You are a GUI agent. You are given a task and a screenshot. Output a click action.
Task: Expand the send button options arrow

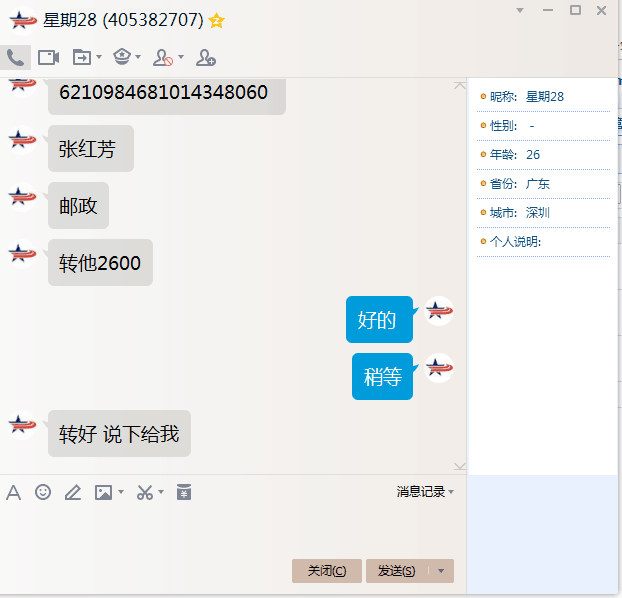441,571
